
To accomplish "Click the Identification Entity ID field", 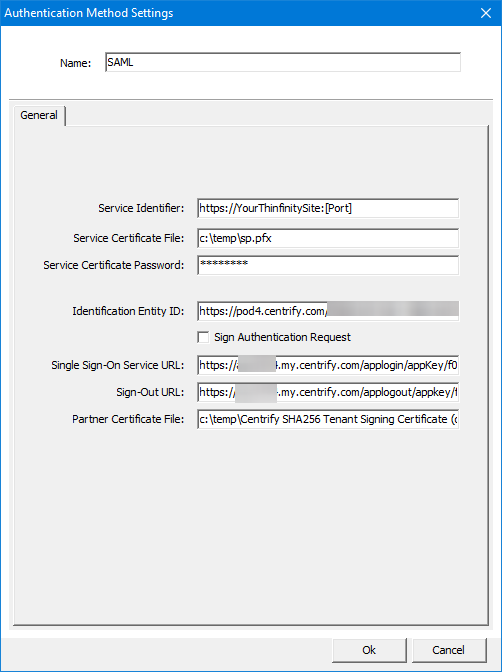I will [328, 311].
